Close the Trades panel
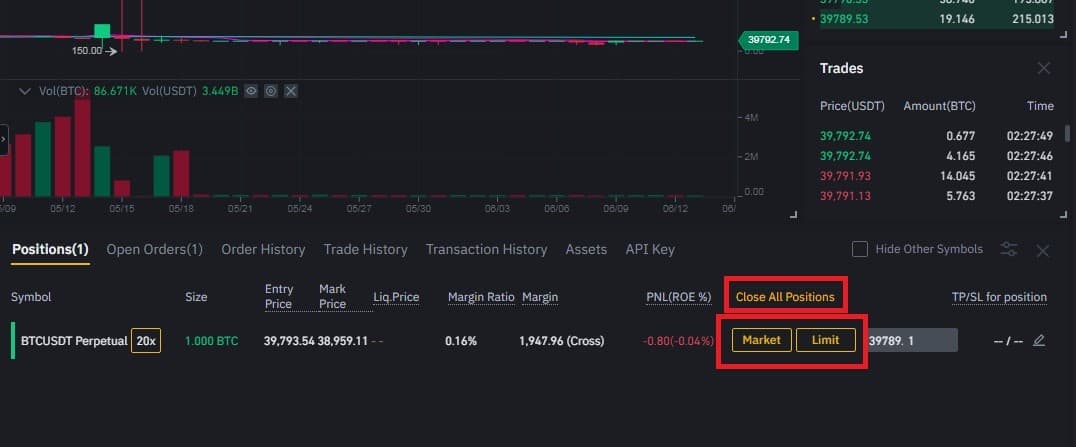Image resolution: width=1076 pixels, height=447 pixels. (1044, 68)
